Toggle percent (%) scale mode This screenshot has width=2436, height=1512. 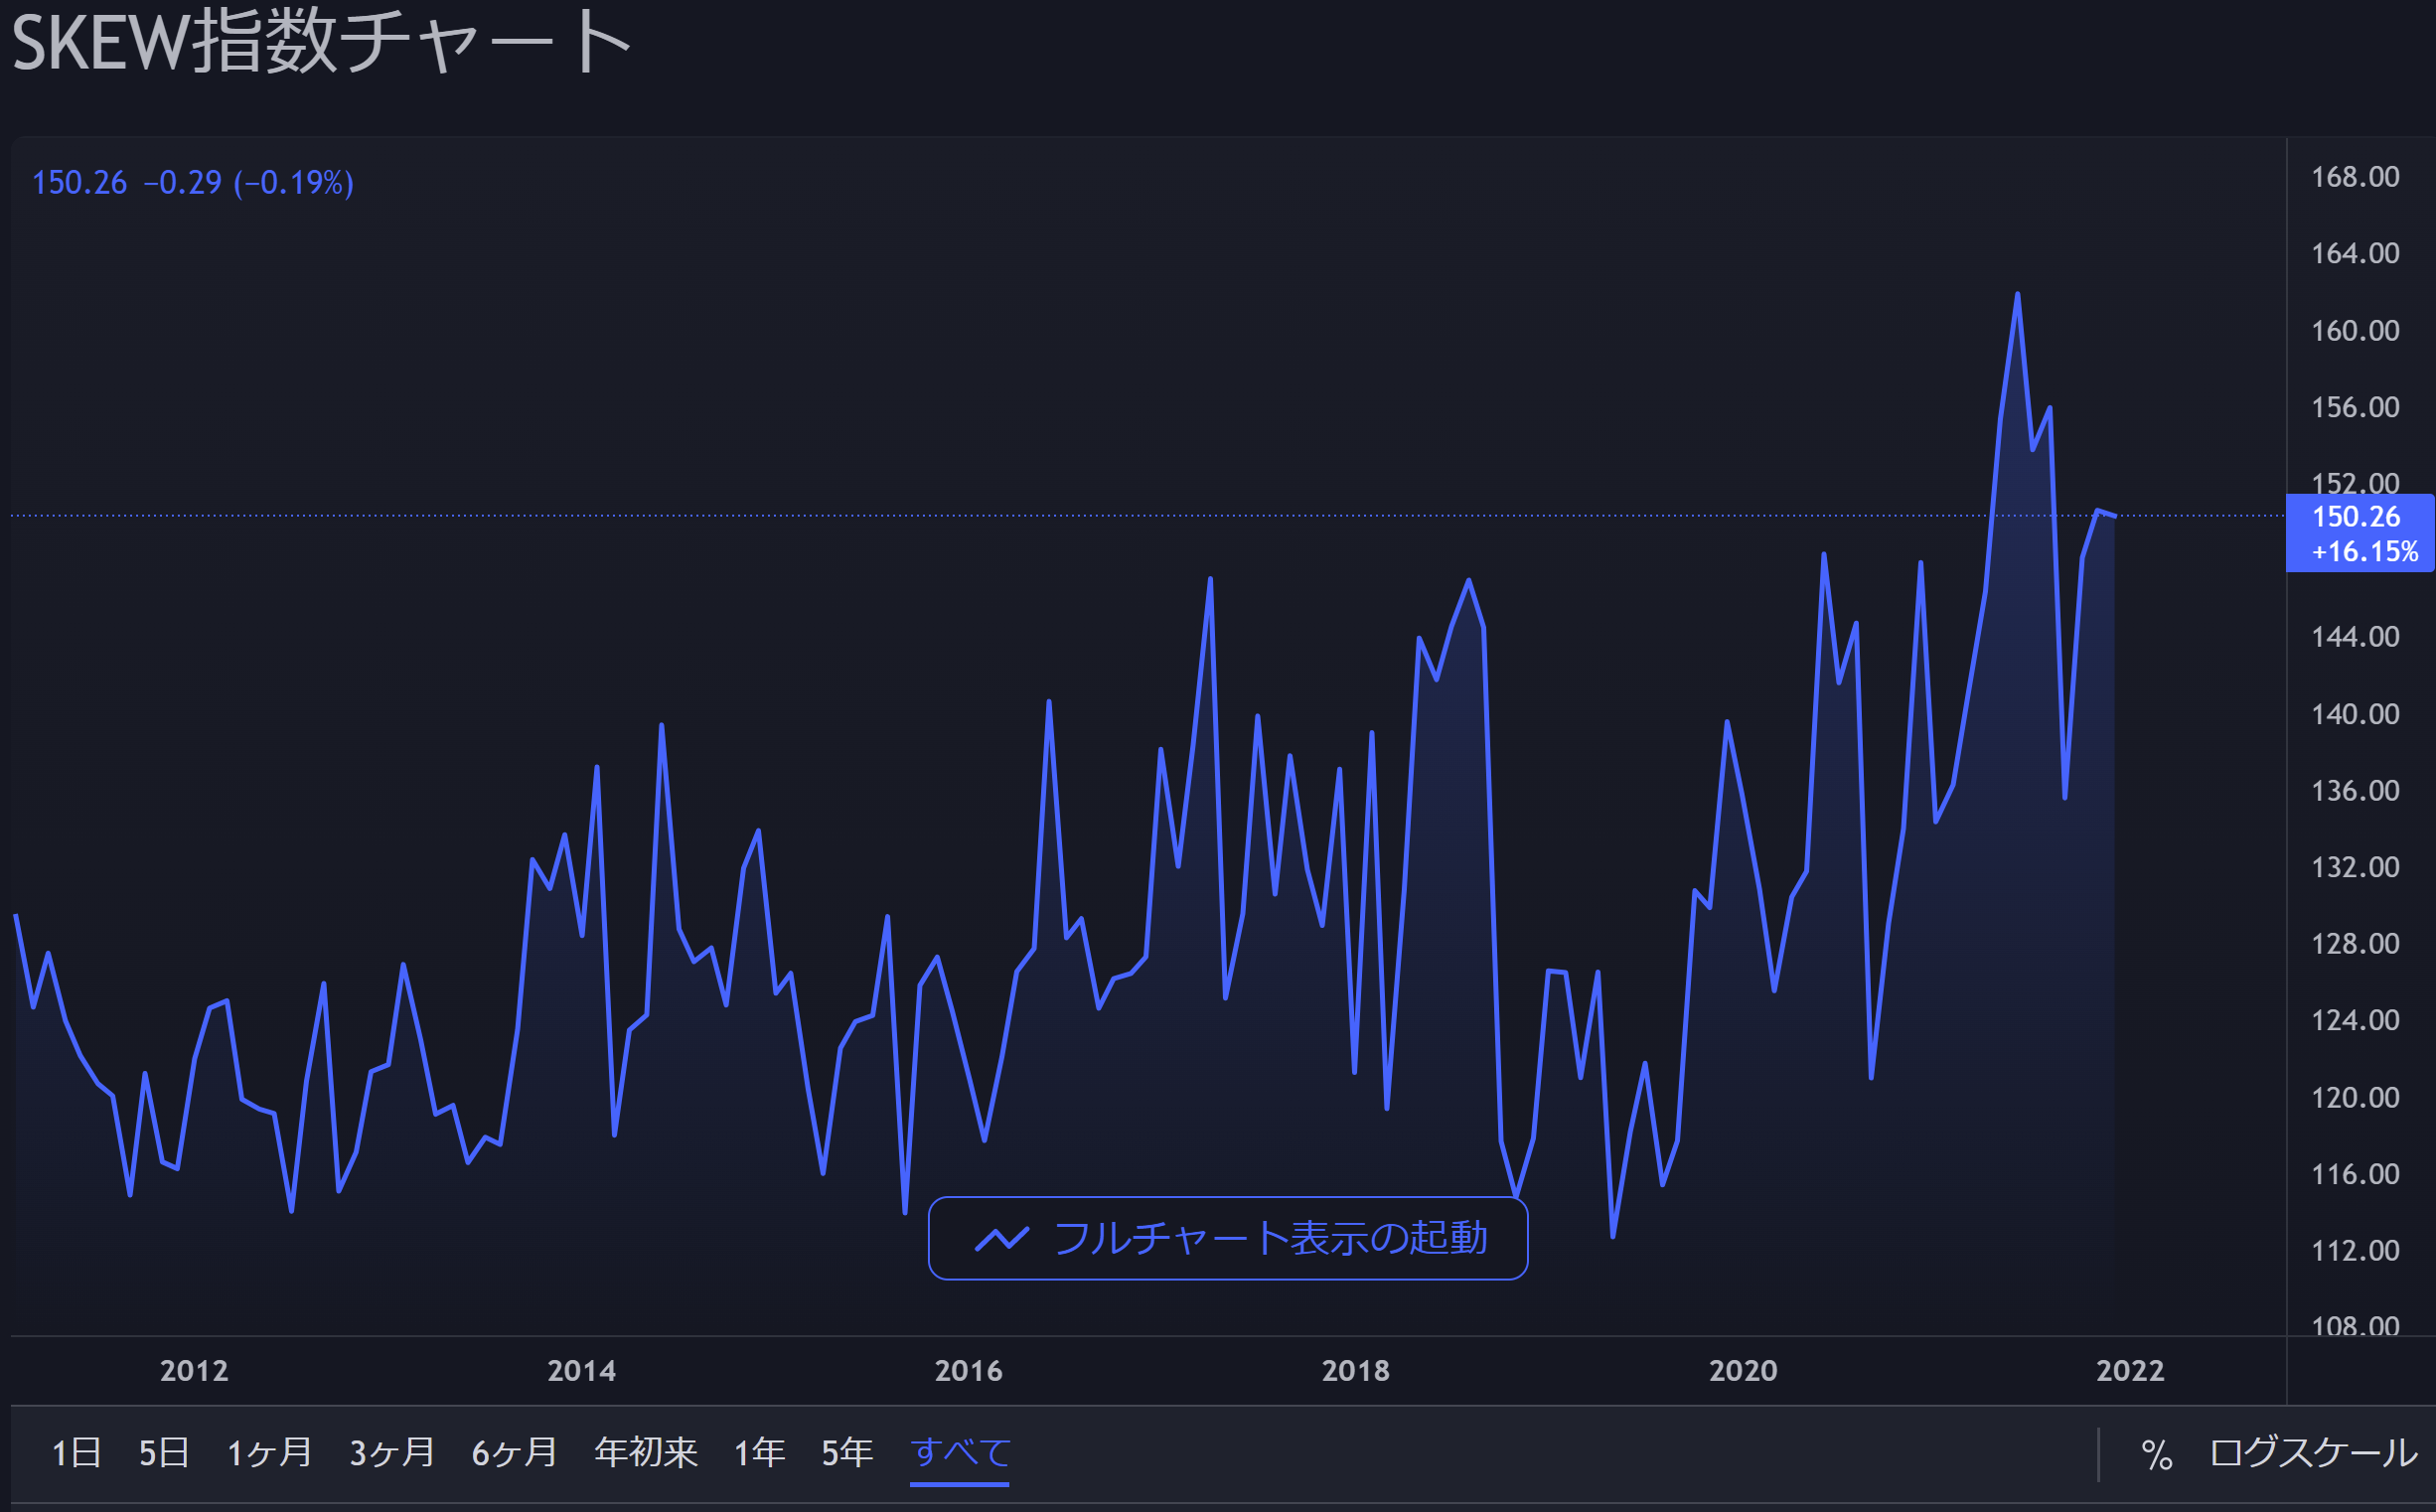point(2156,1454)
